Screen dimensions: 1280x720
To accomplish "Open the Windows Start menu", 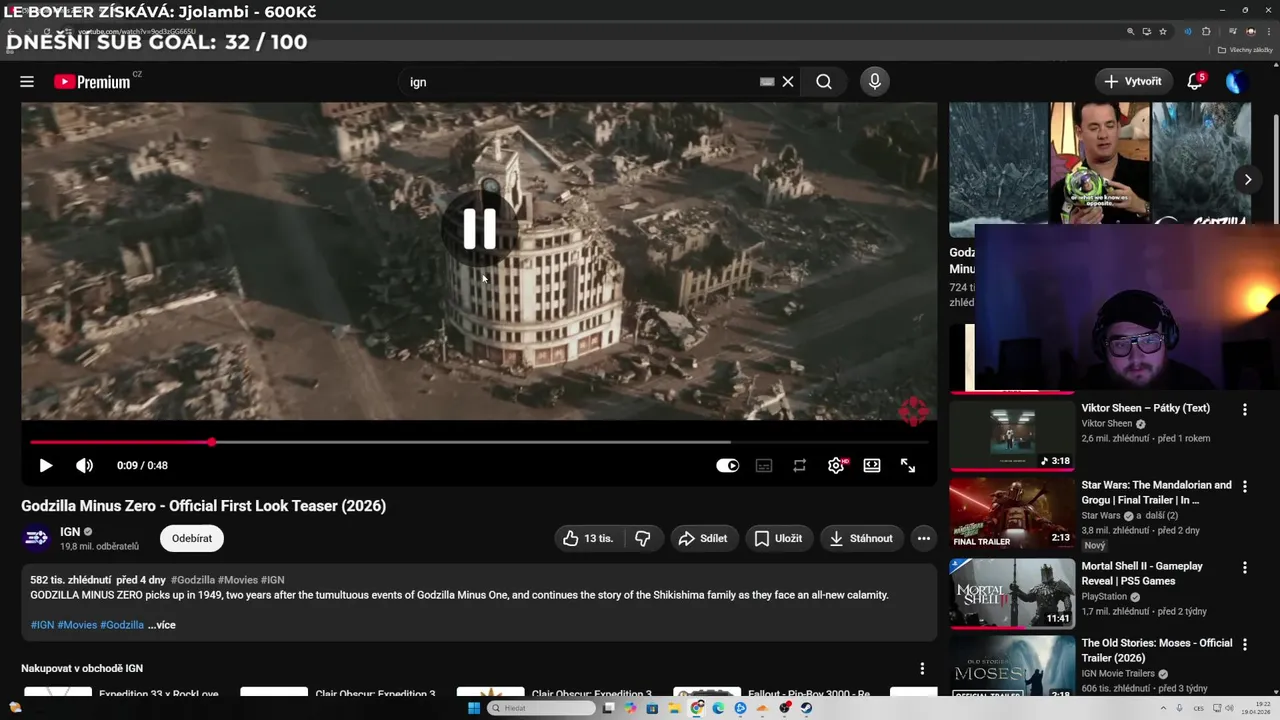I will pos(474,708).
